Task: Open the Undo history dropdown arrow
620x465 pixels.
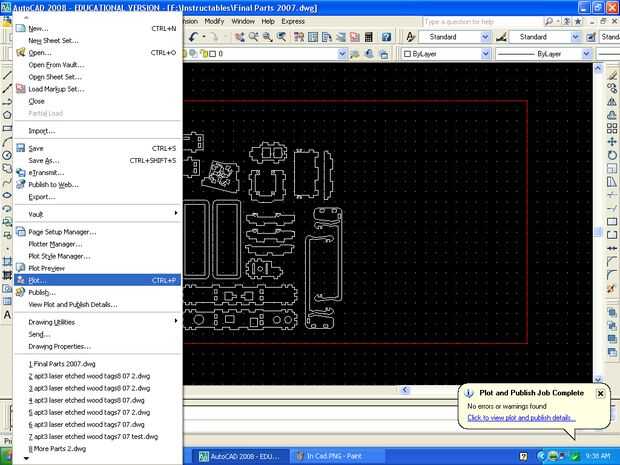Action: [x=204, y=37]
